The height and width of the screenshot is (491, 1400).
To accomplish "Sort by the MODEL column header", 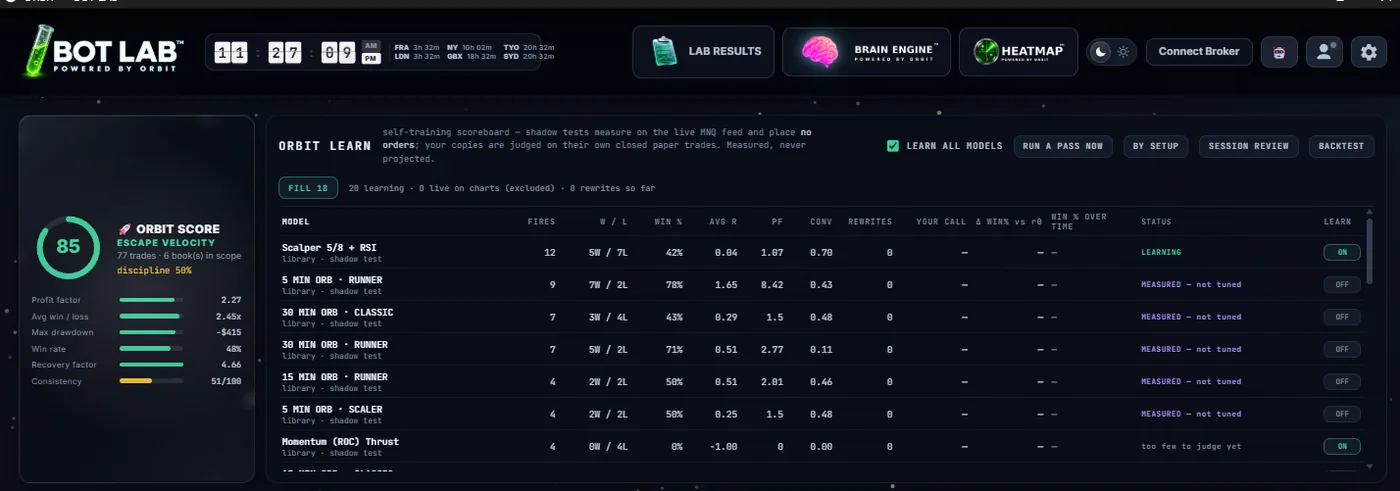I will point(295,222).
